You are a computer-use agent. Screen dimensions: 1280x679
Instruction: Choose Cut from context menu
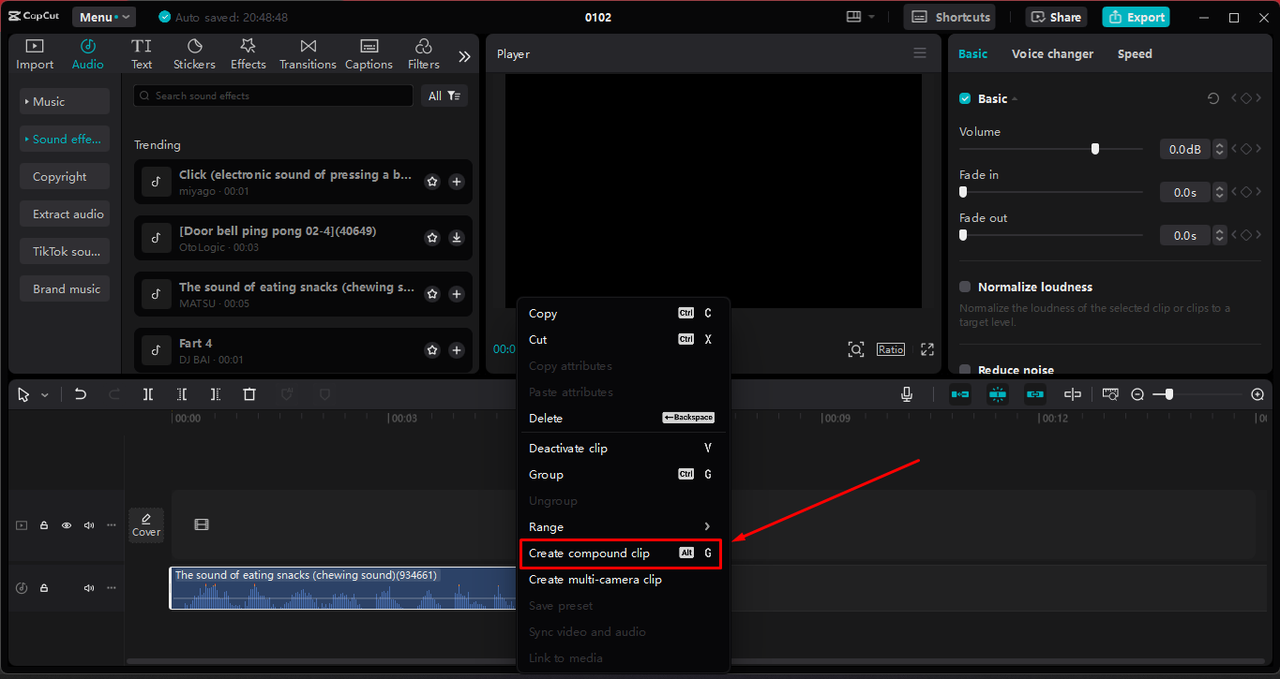pos(623,340)
